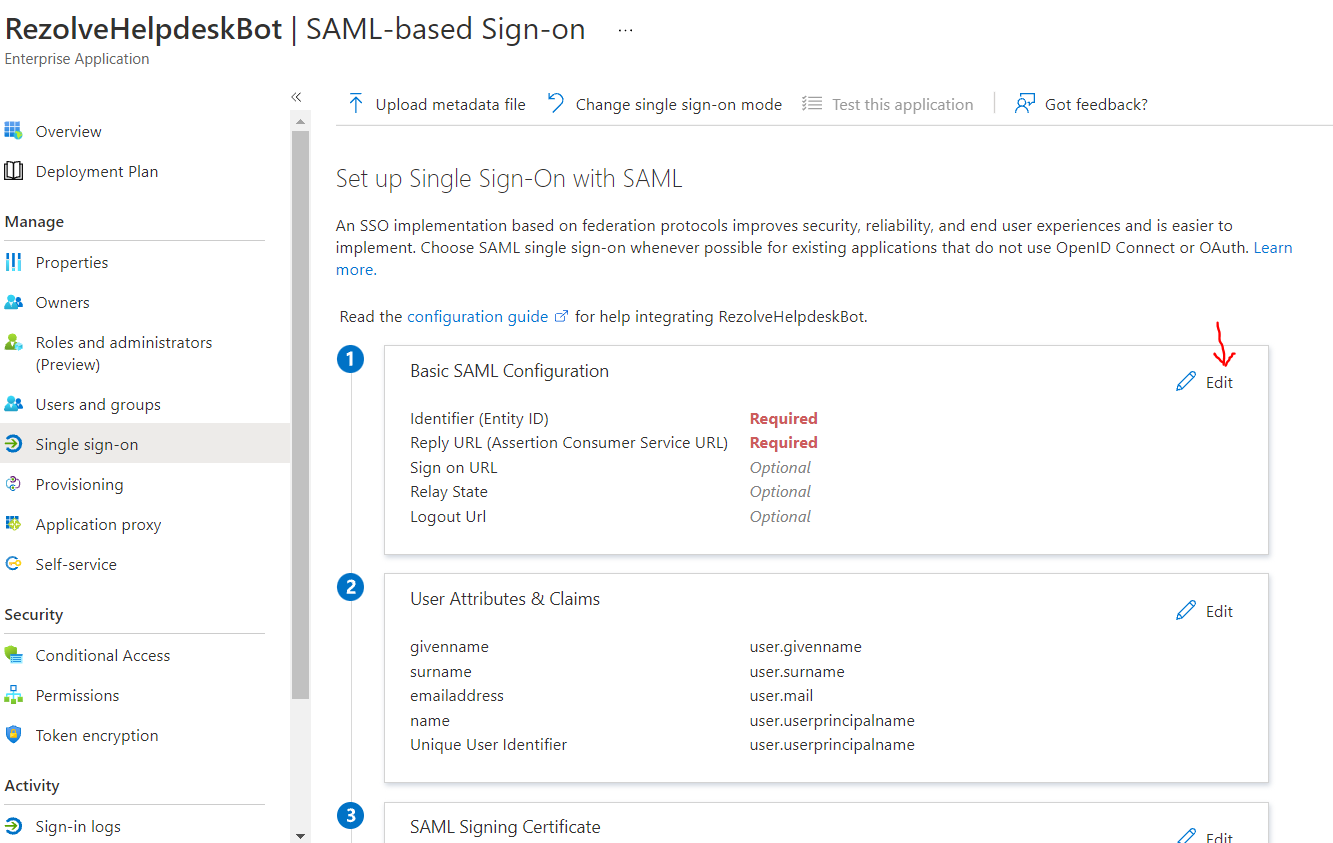Collapse the sidebar with double chevron
1333x843 pixels.
click(296, 97)
